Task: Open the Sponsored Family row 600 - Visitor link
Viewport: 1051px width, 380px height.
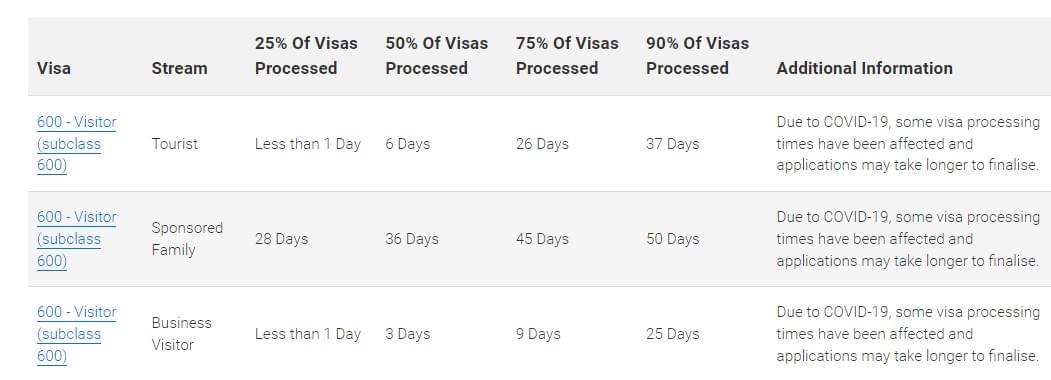Action: coord(76,239)
